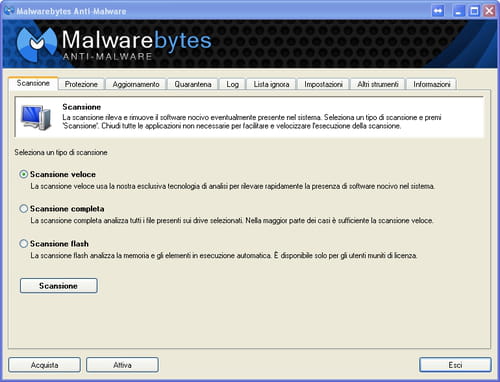Open the Quarantena tab
Screen dimensions: 500x382
tap(193, 84)
